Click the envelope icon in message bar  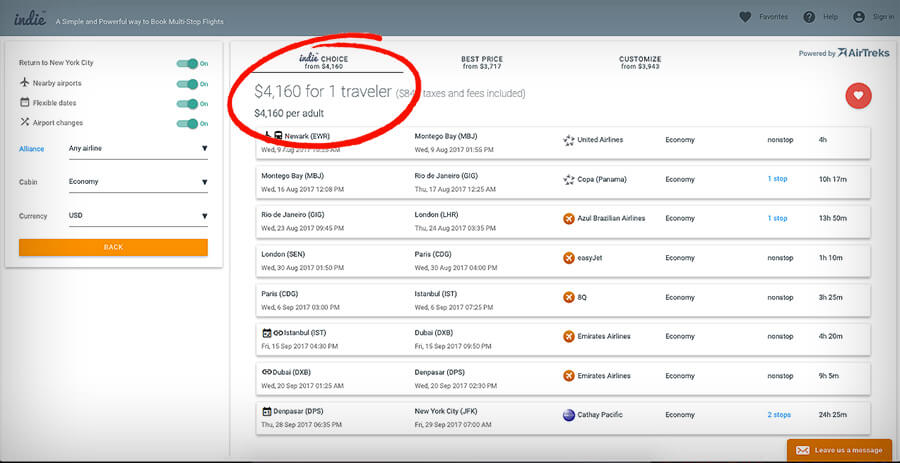tap(802, 450)
